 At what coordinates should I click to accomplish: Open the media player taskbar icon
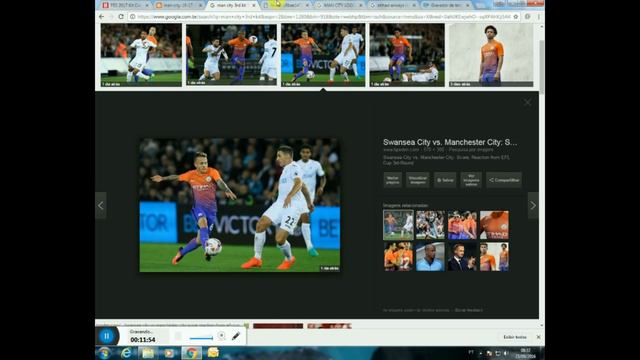pos(169,353)
